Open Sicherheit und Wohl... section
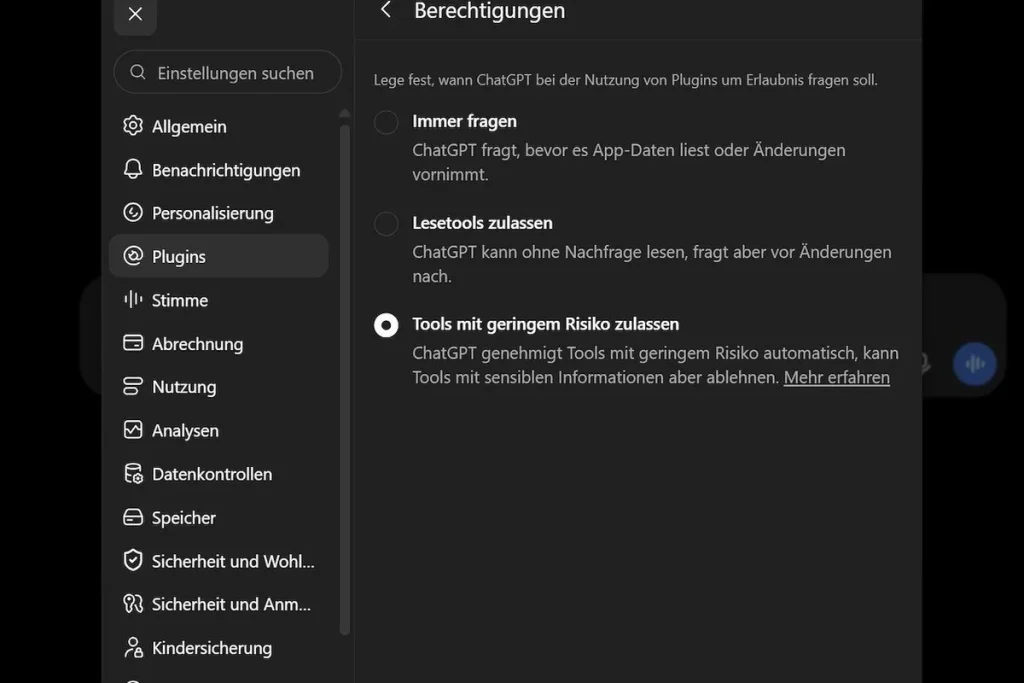This screenshot has height=683, width=1024. pos(219,561)
